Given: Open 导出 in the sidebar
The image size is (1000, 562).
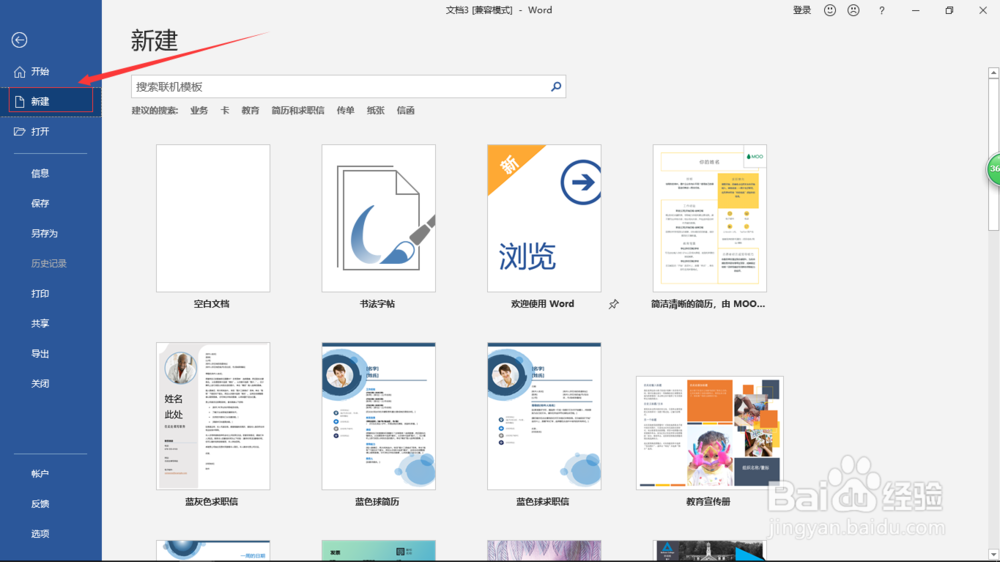Looking at the screenshot, I should pyautogui.click(x=40, y=353).
